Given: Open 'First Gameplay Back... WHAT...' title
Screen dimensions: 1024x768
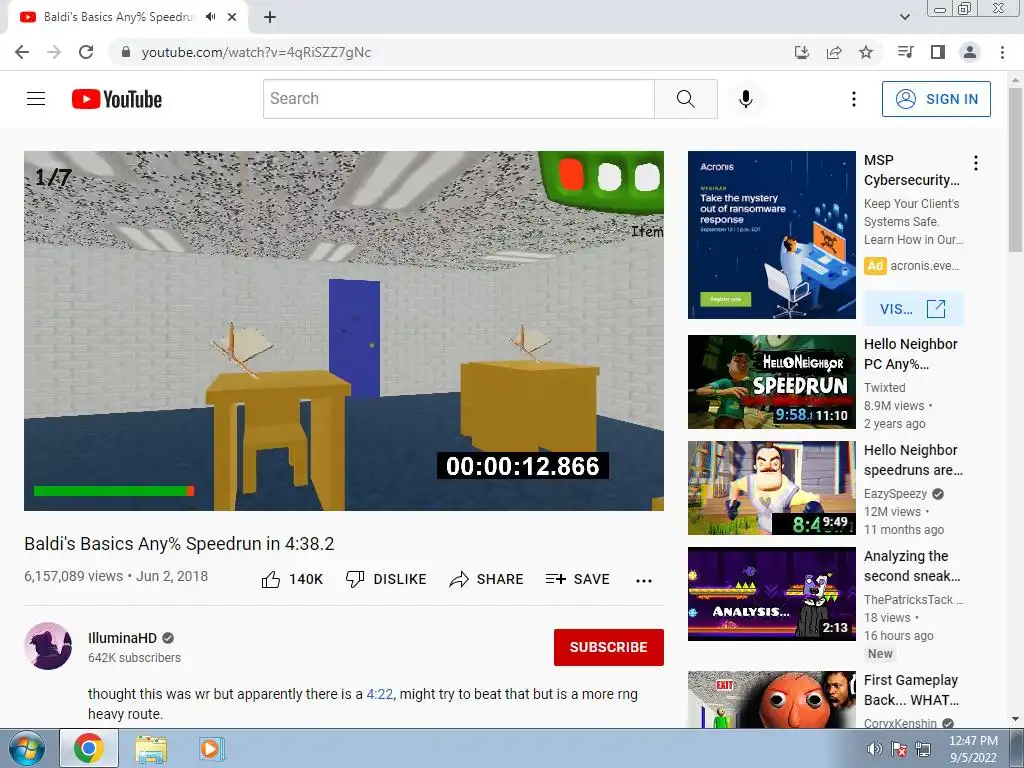Looking at the screenshot, I should pyautogui.click(x=911, y=690).
